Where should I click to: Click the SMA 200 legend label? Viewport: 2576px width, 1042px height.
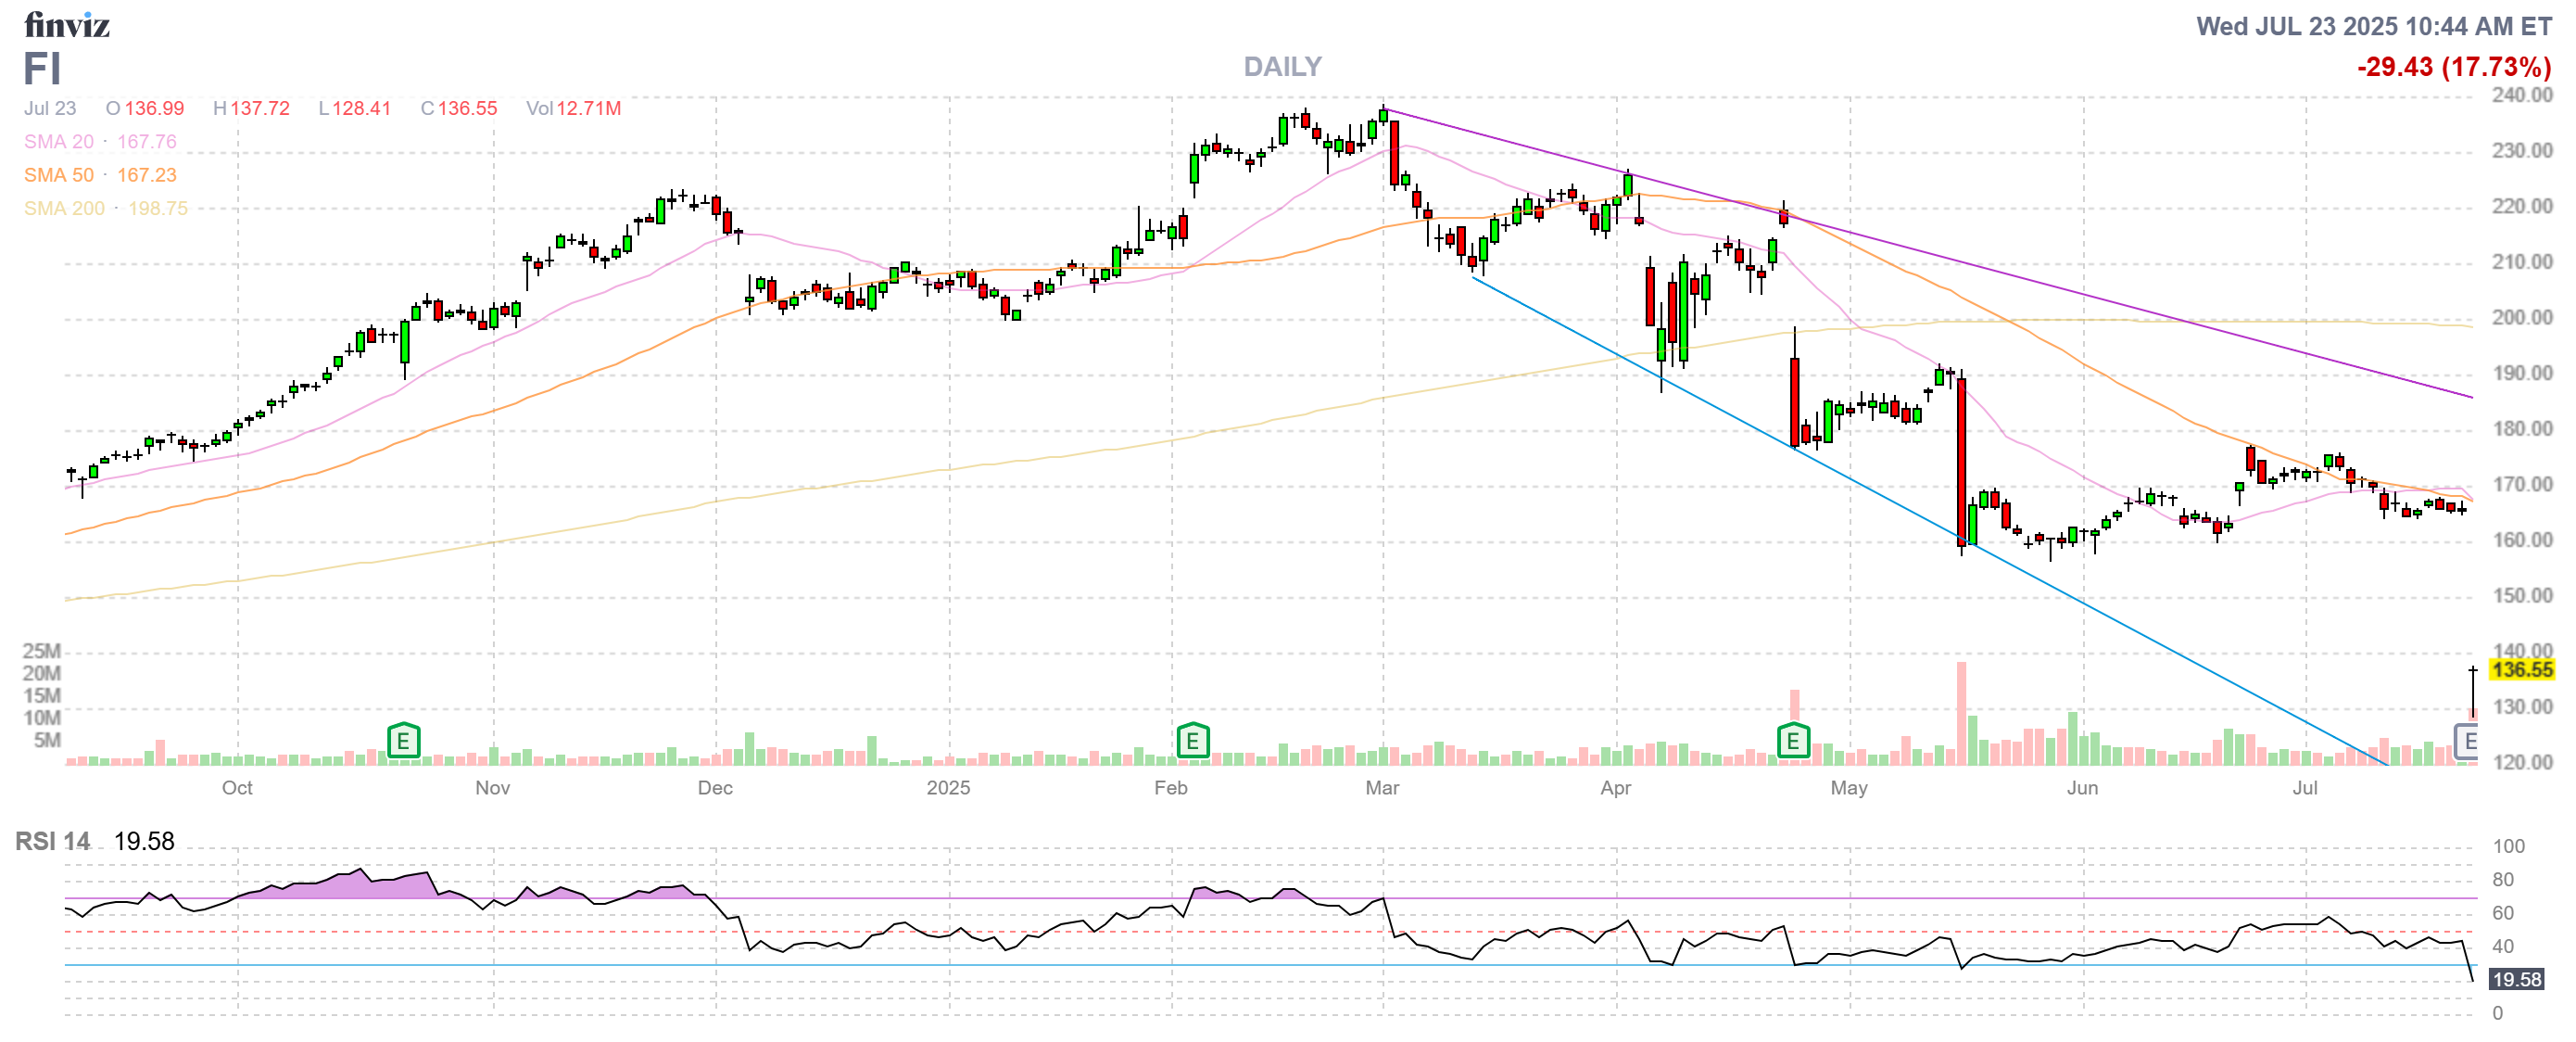[x=64, y=208]
